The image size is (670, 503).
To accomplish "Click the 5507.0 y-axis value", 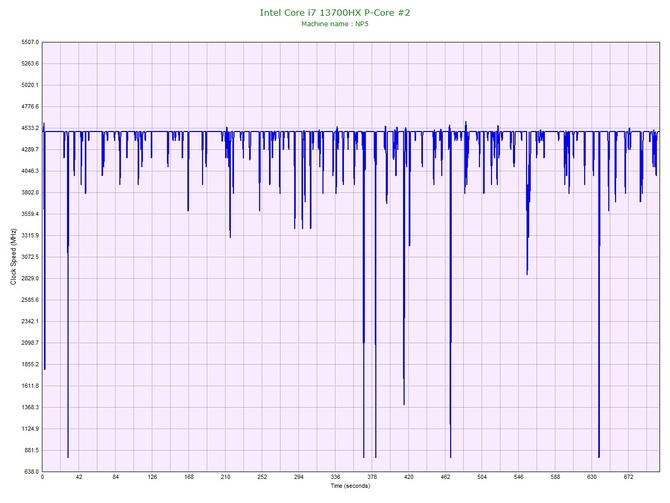I will [x=30, y=42].
